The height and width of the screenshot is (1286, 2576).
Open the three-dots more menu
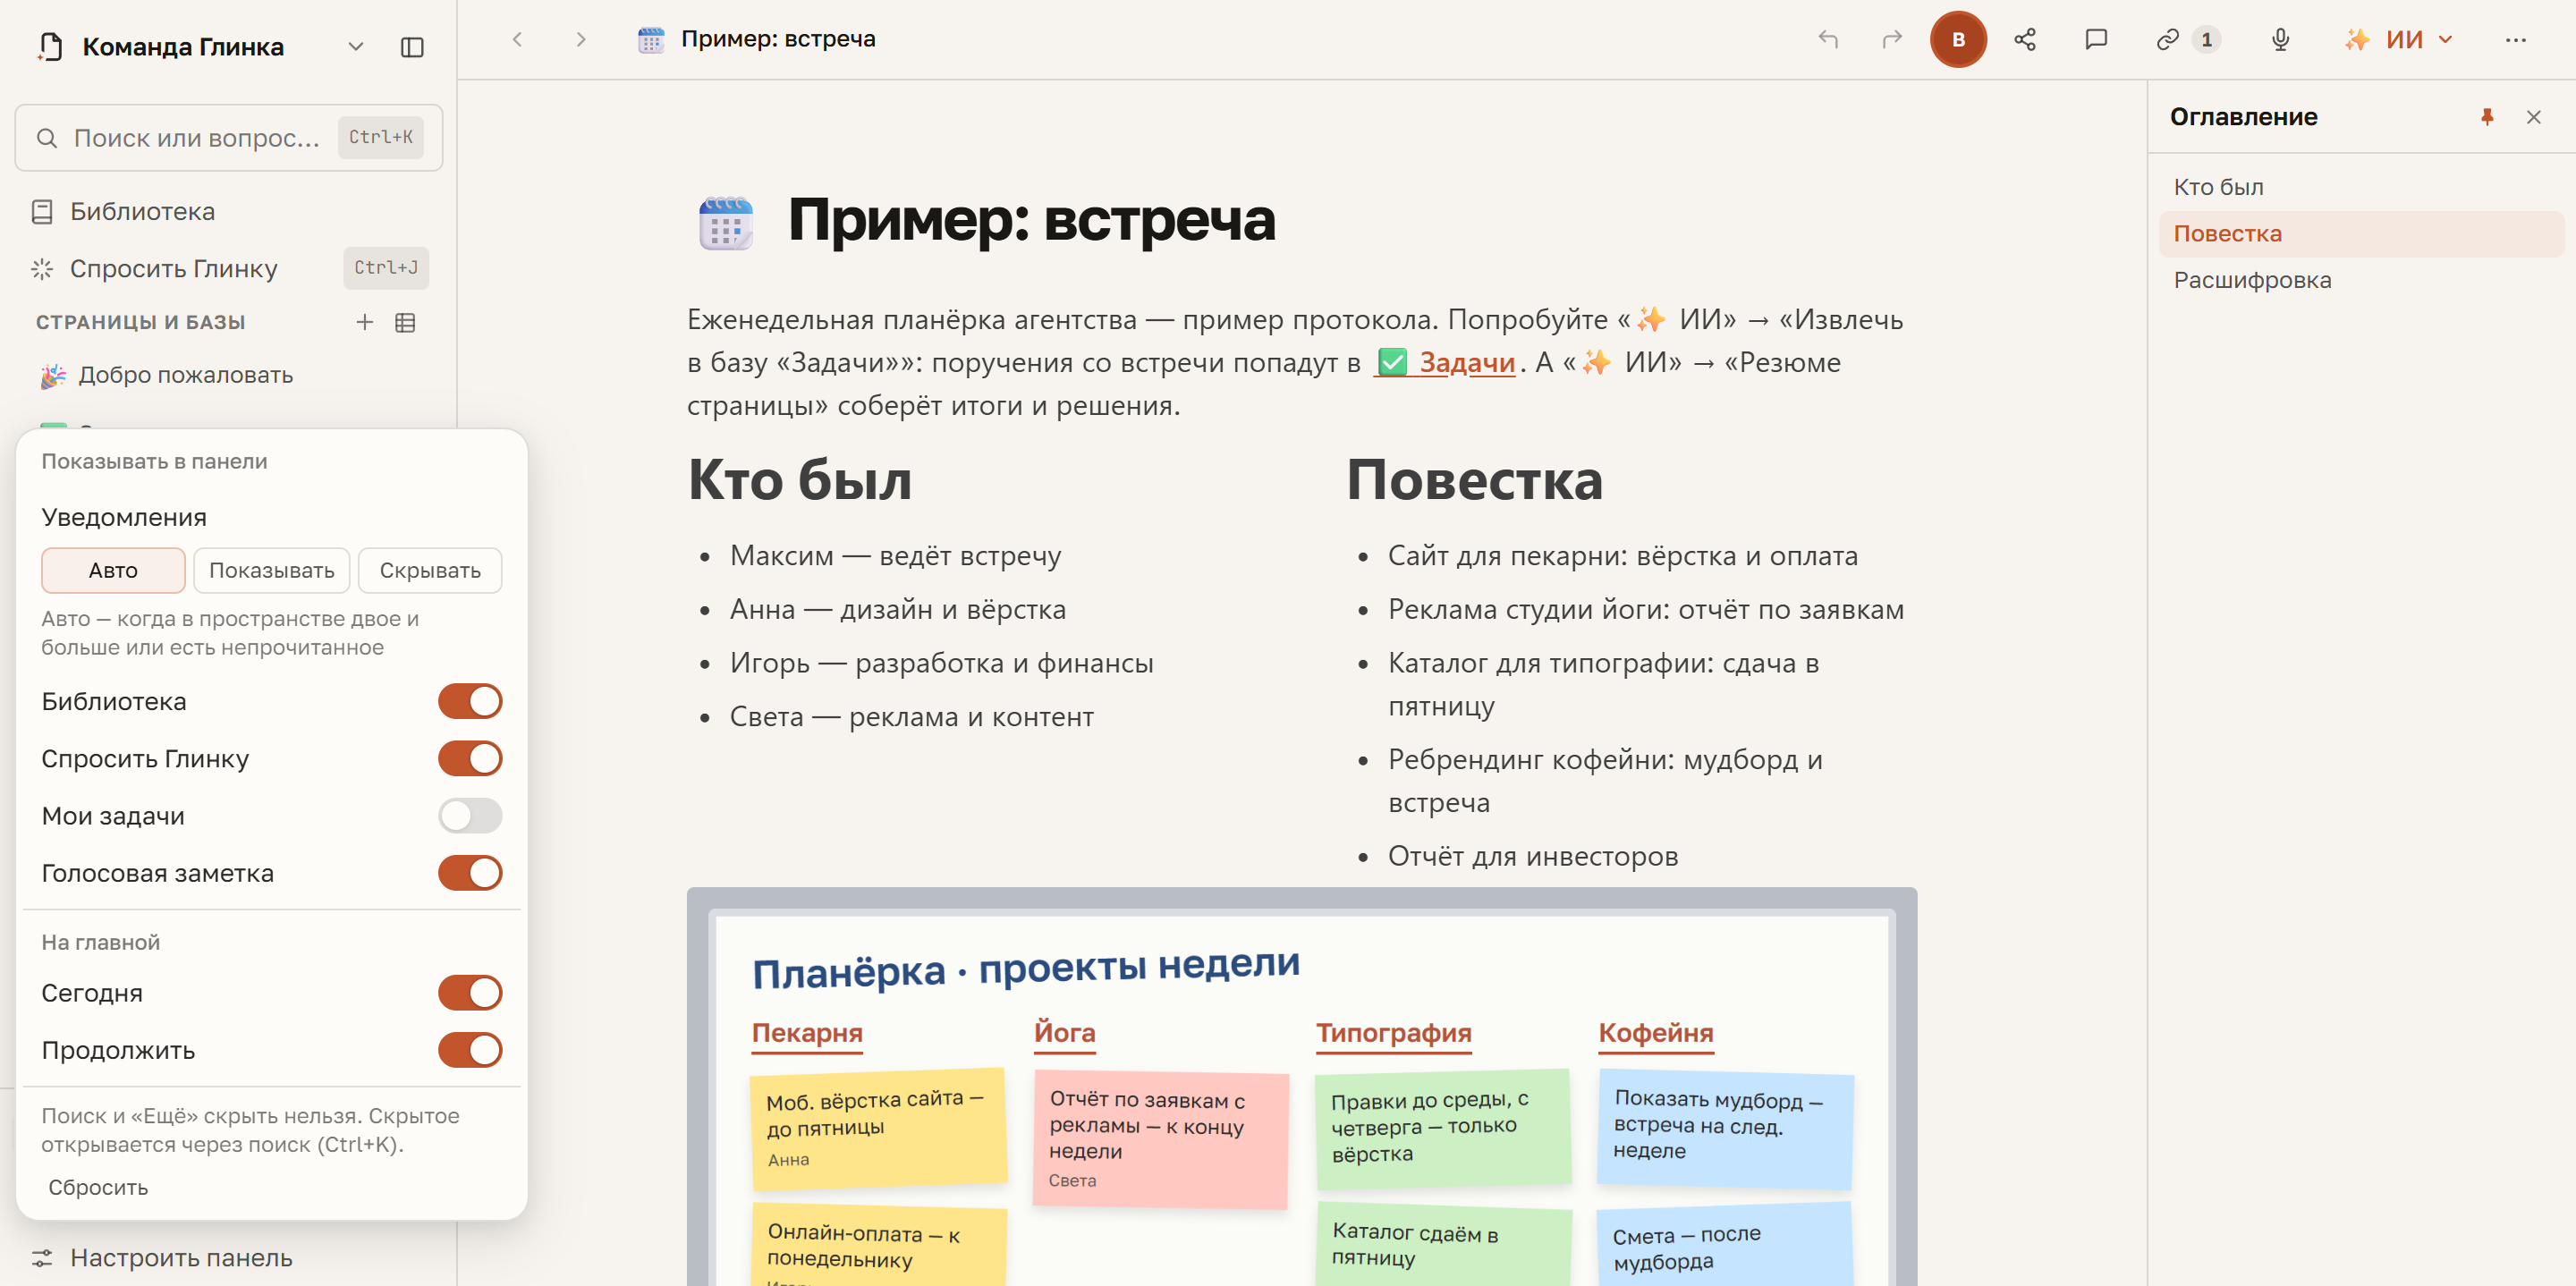pos(2515,40)
